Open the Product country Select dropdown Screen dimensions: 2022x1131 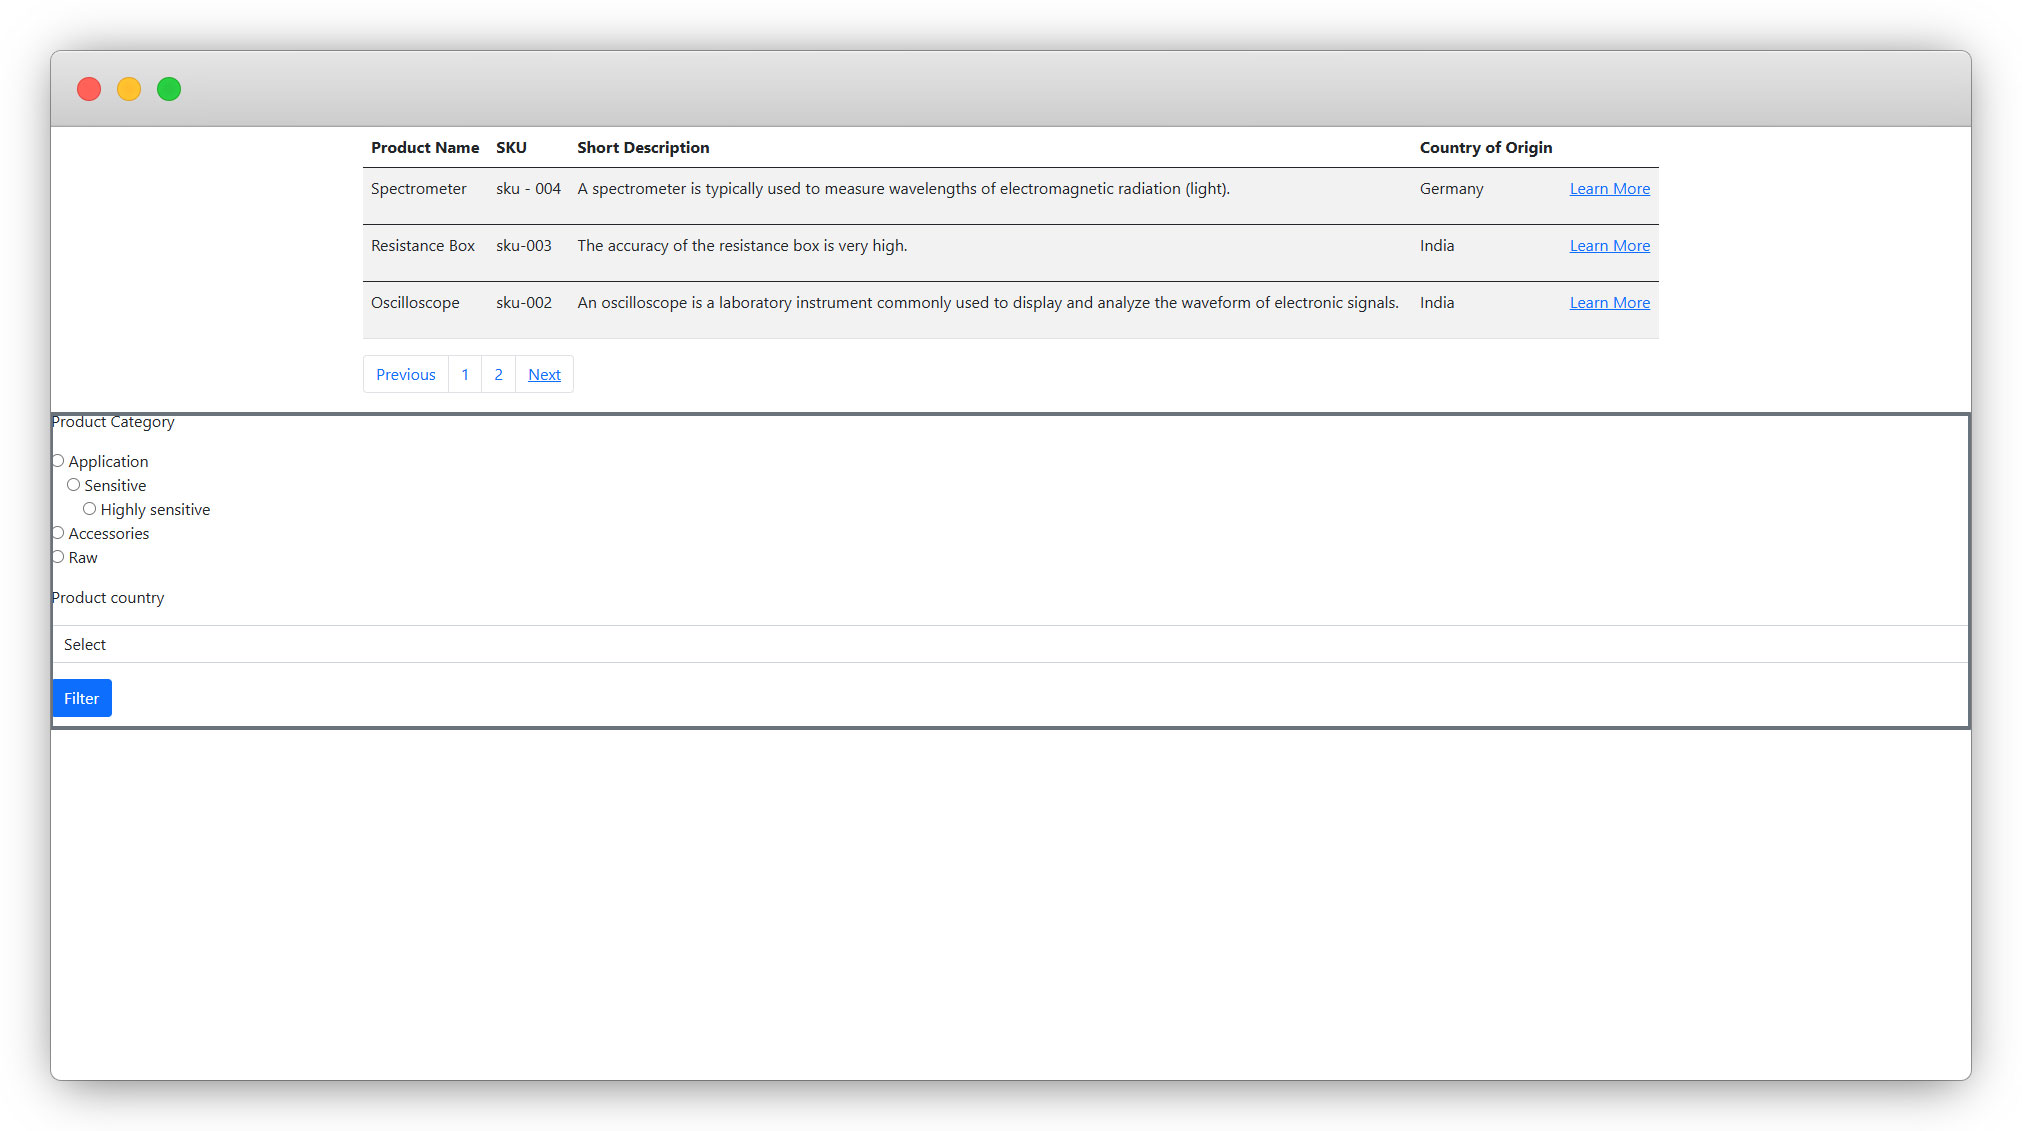point(1010,644)
